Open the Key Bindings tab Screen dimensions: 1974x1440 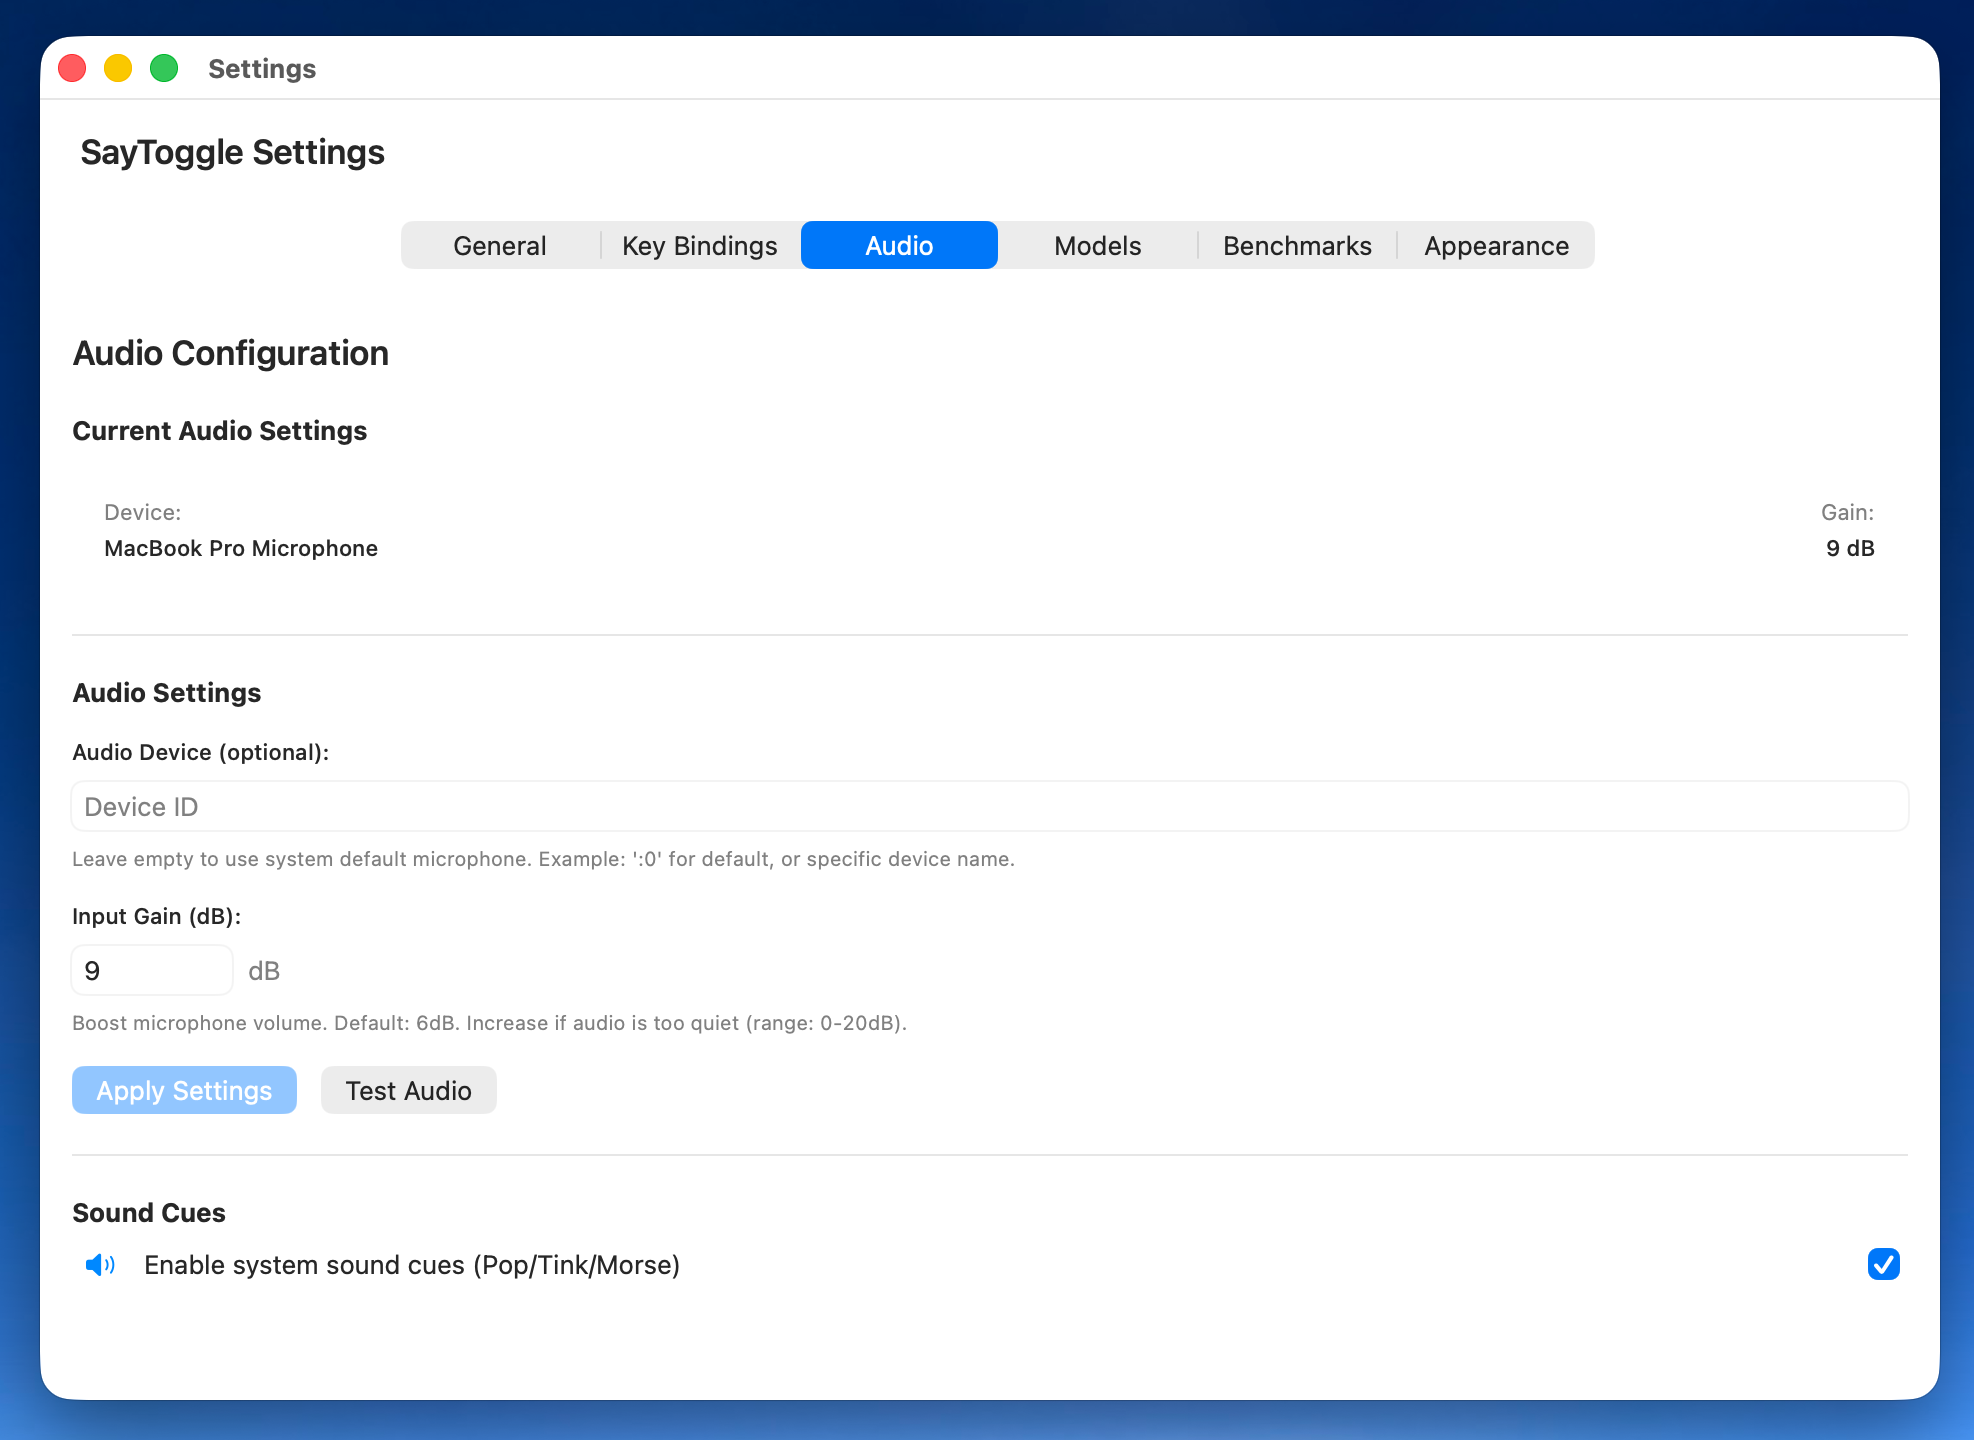point(699,245)
